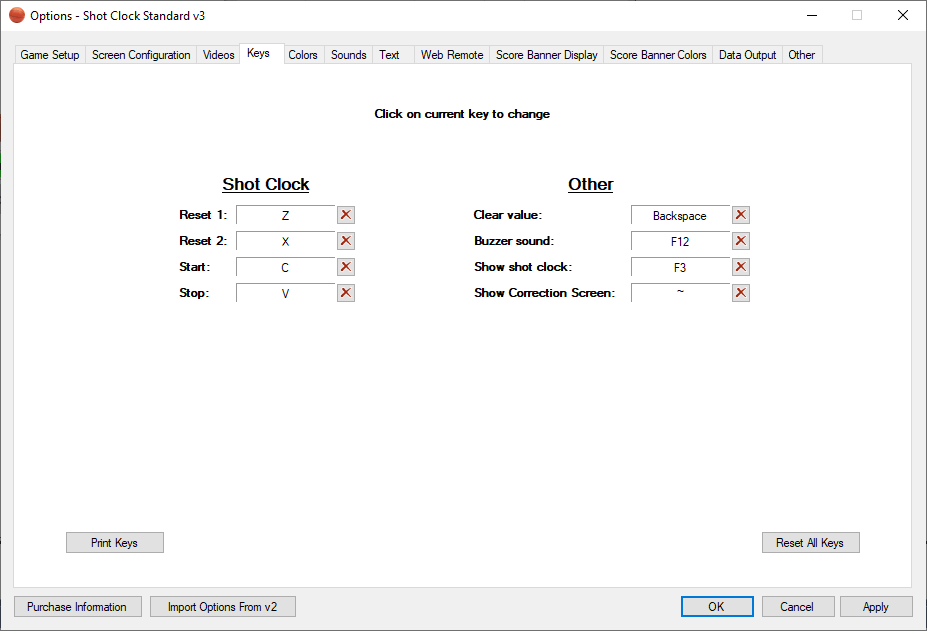
Task: Click the Start key field showing C
Action: point(285,268)
